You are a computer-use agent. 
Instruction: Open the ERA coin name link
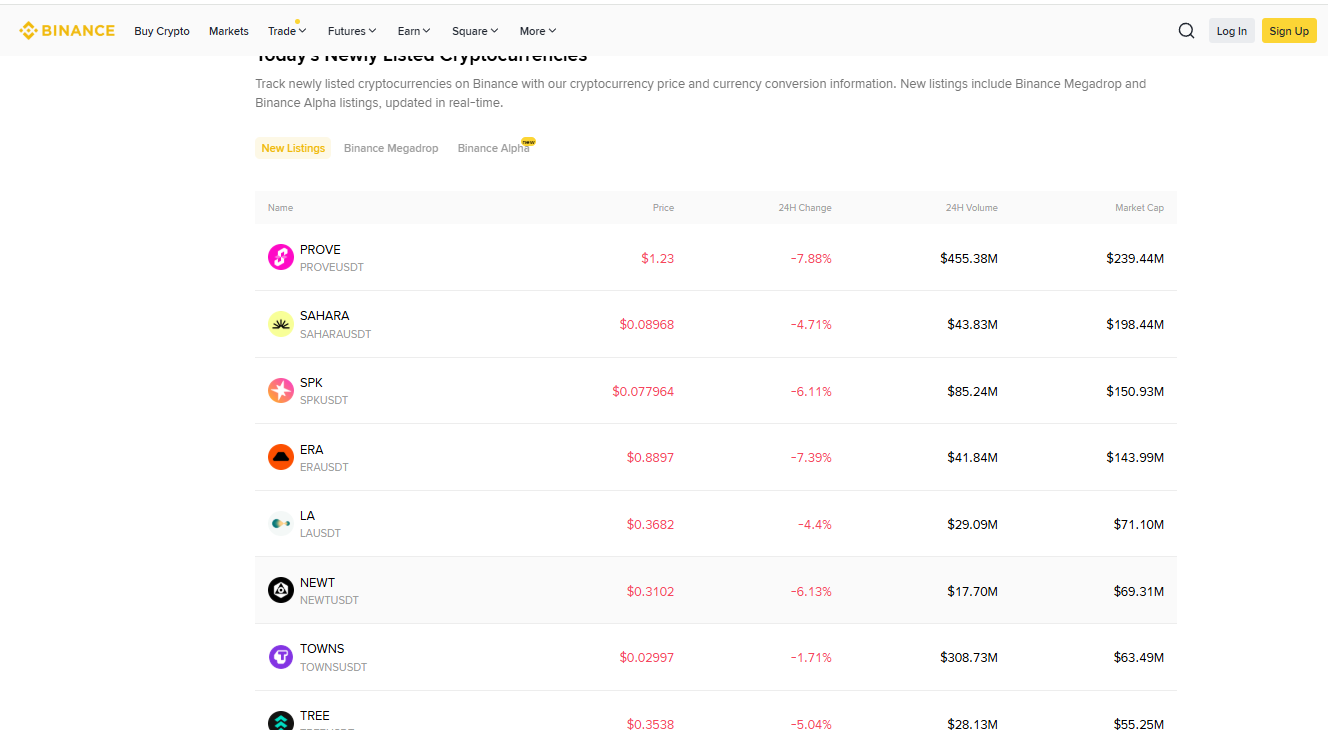pos(312,450)
